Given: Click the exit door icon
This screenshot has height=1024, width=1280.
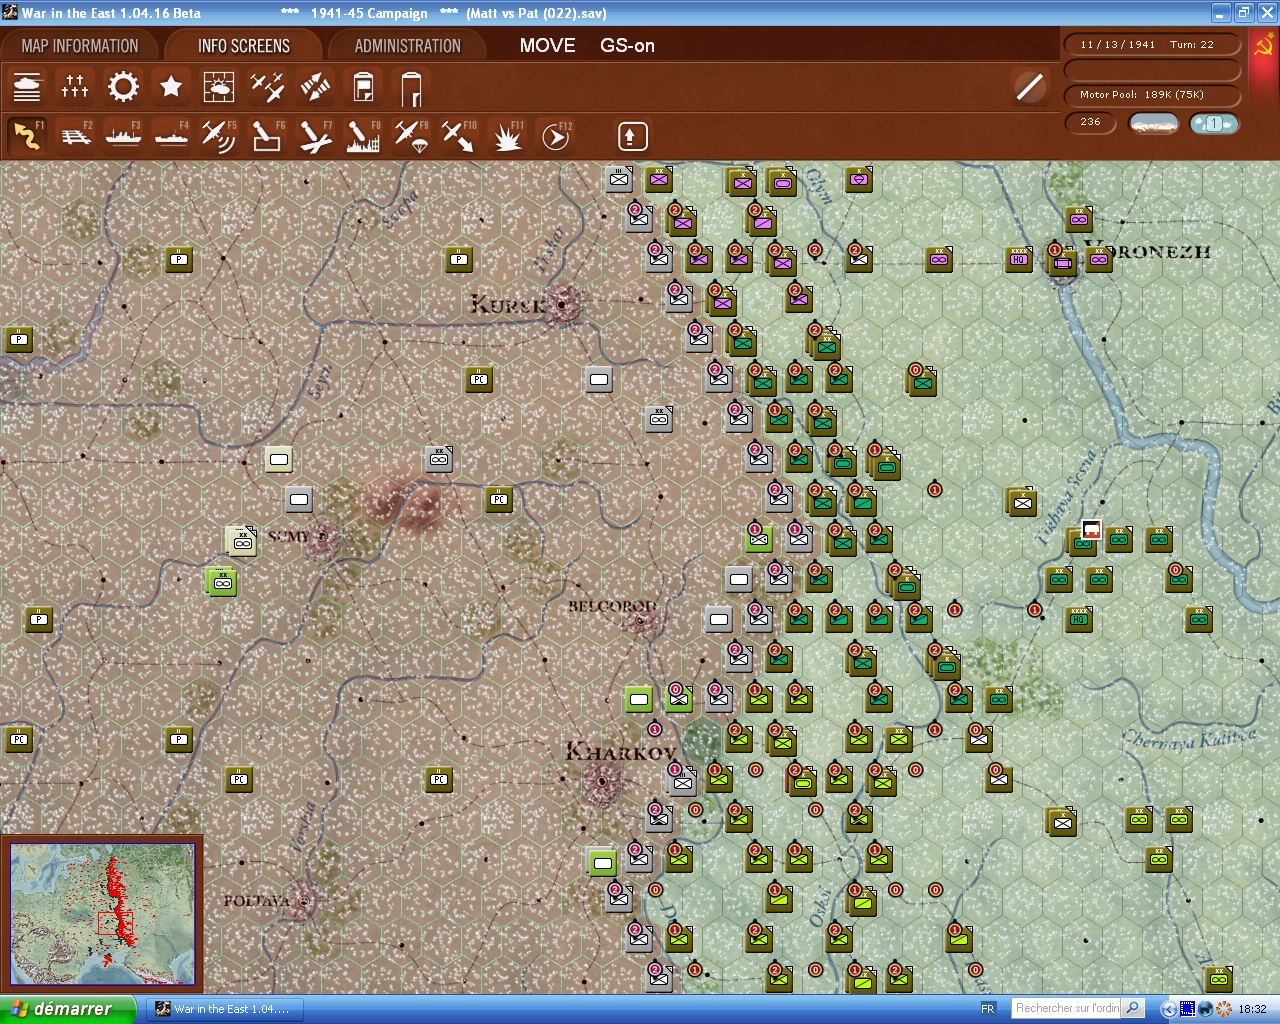Looking at the screenshot, I should pos(411,88).
